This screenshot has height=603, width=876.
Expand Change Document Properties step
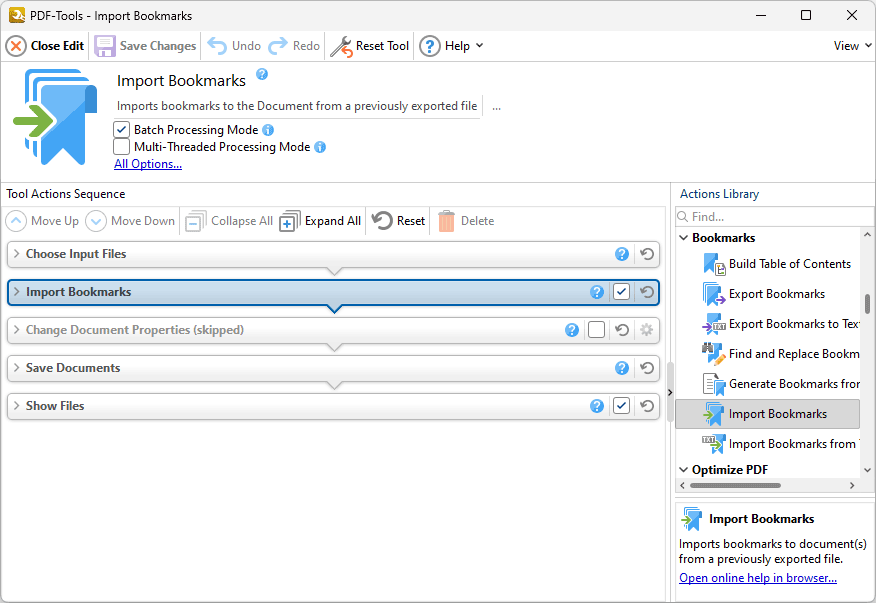coord(17,330)
